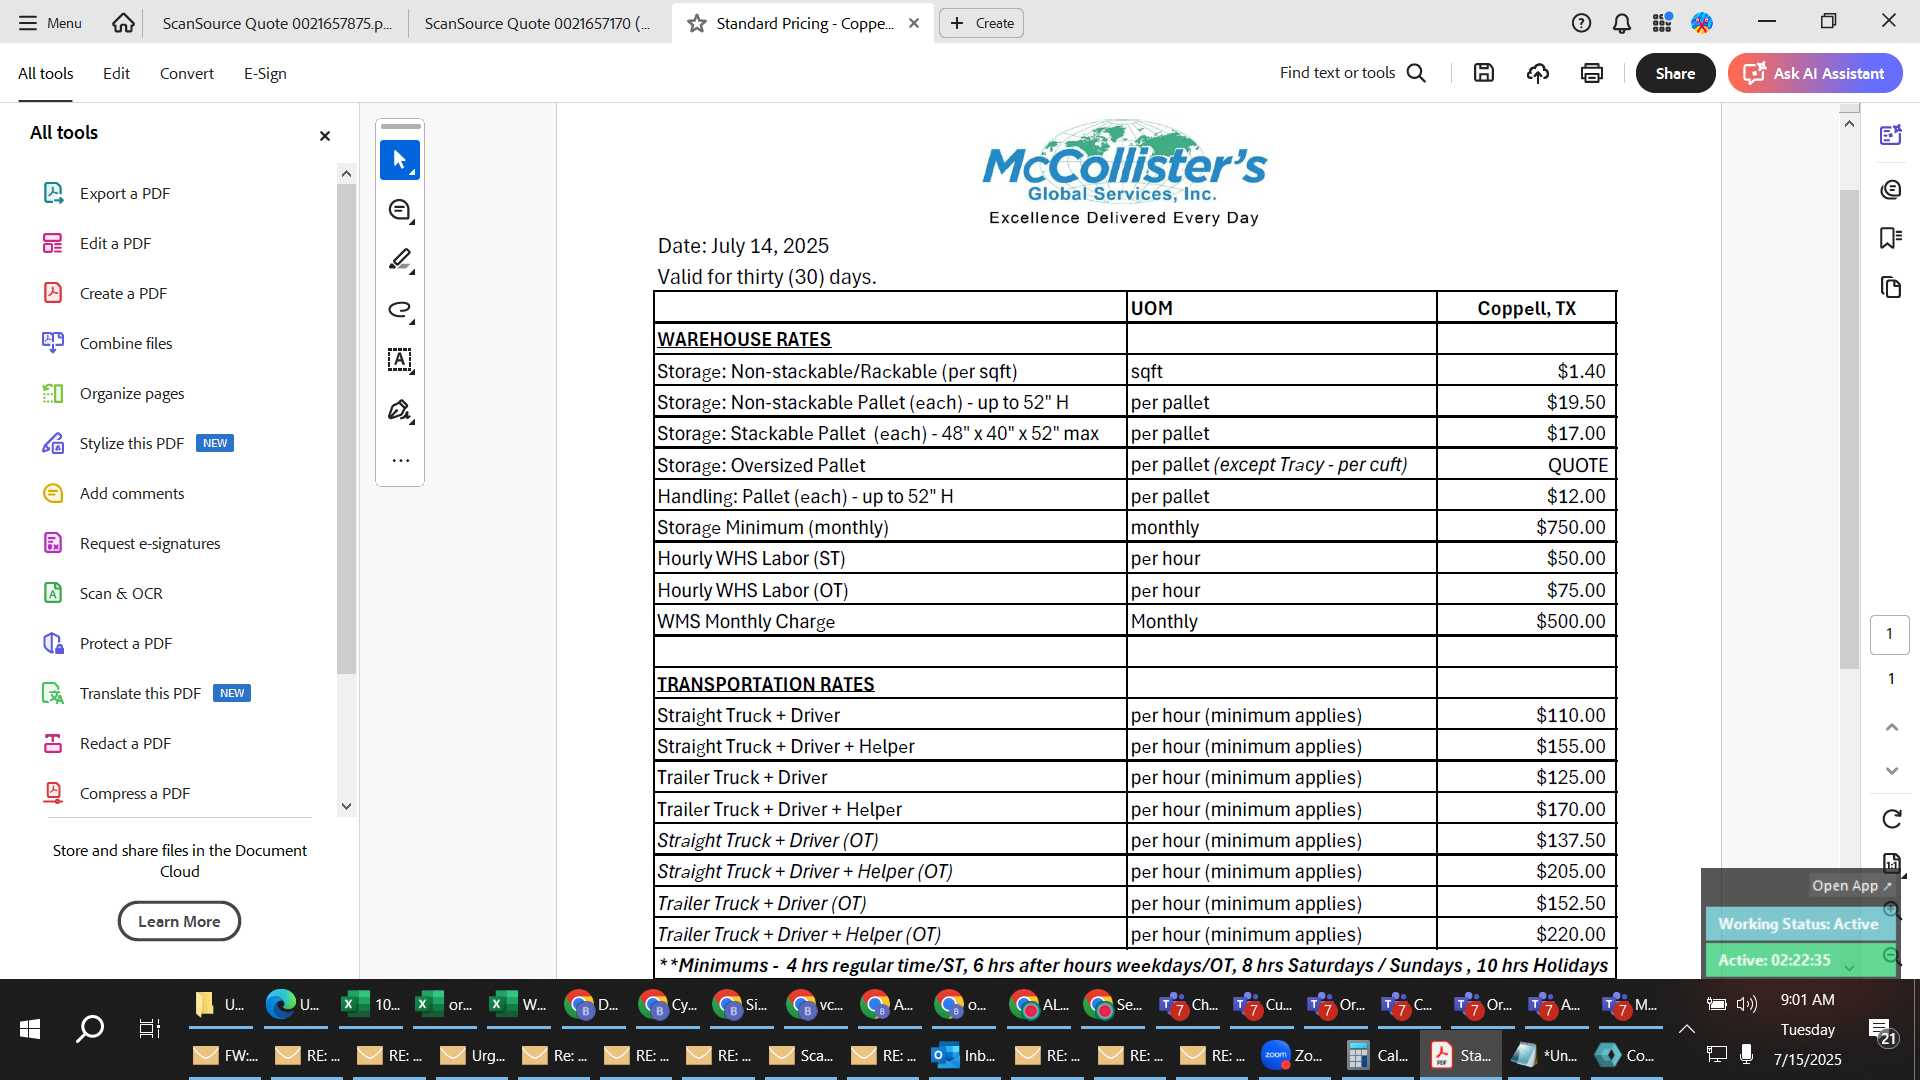This screenshot has width=1920, height=1080.
Task: Click the Create new tab button
Action: click(981, 23)
